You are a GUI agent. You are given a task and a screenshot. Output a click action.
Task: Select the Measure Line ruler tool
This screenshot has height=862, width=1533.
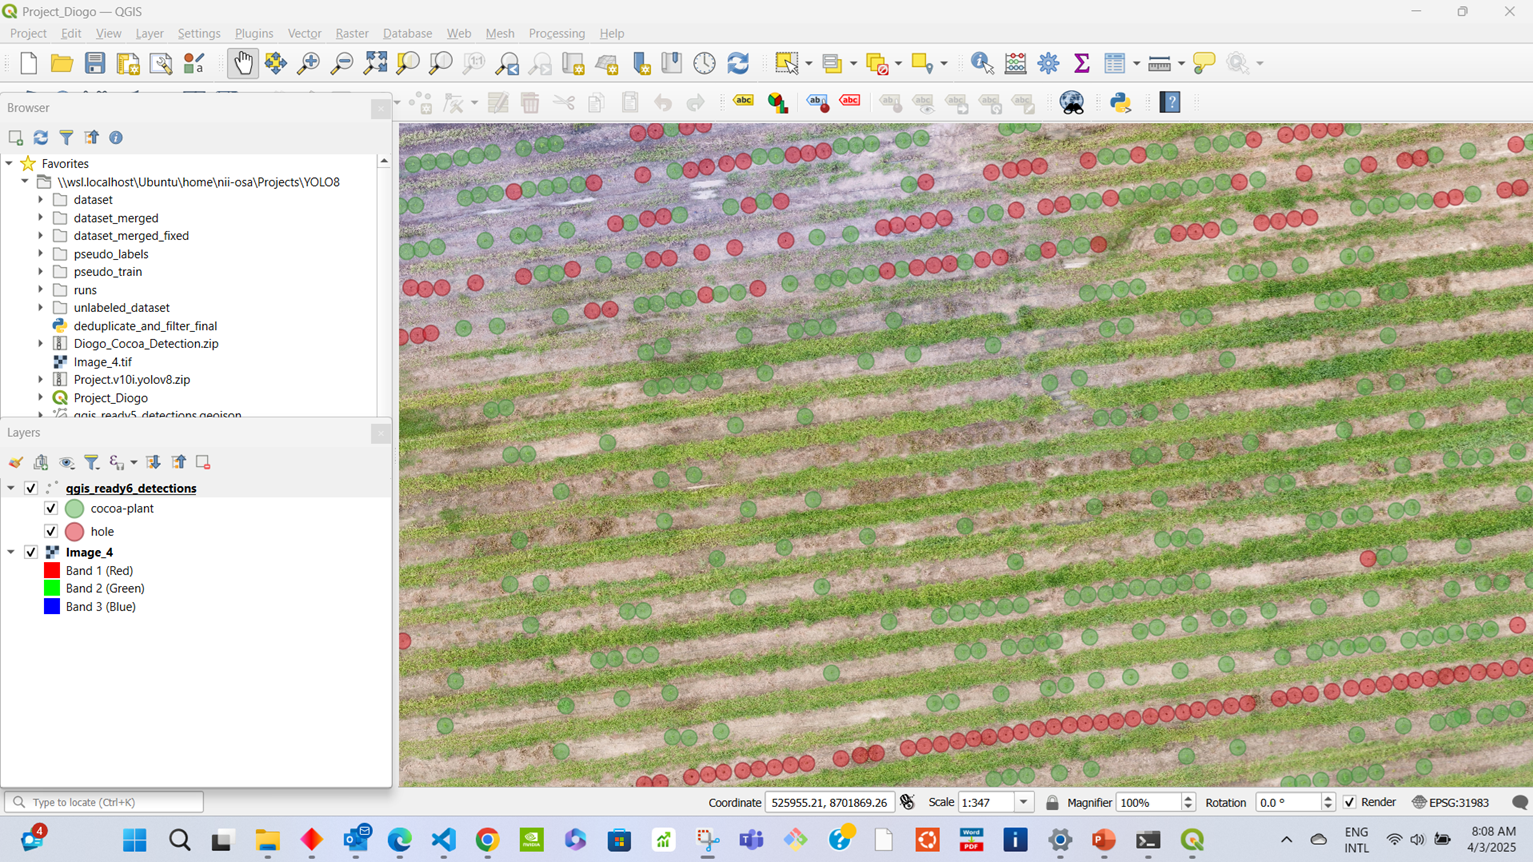pos(1159,63)
